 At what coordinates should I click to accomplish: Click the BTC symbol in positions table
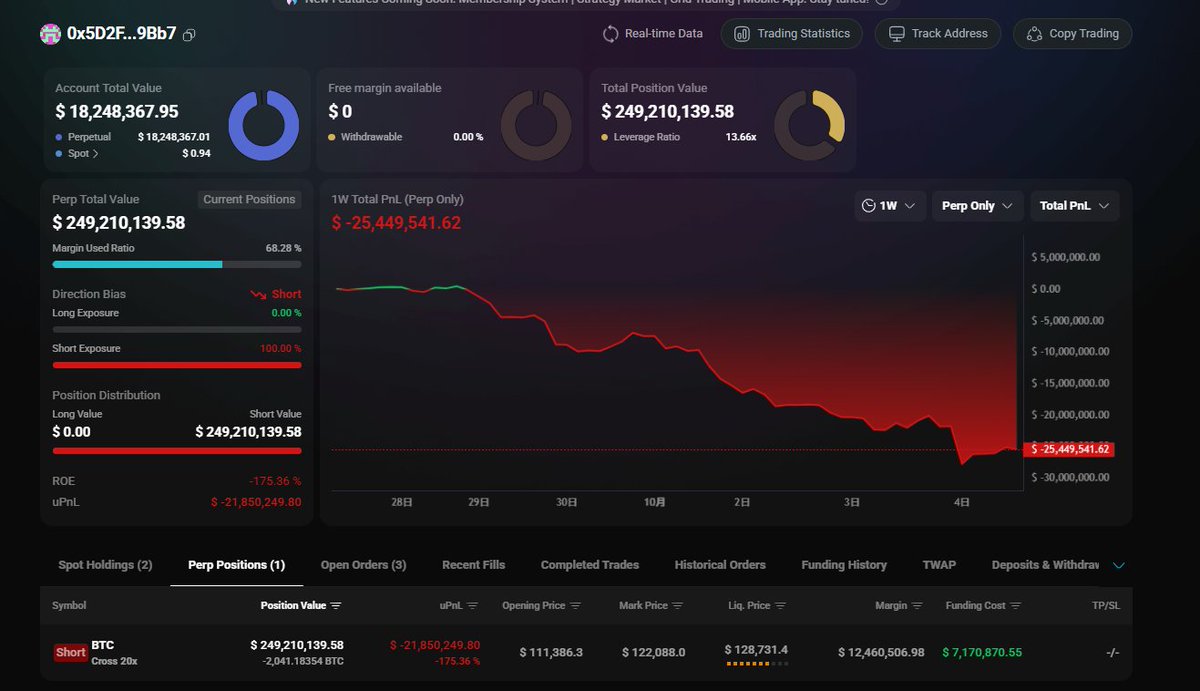coord(102,645)
